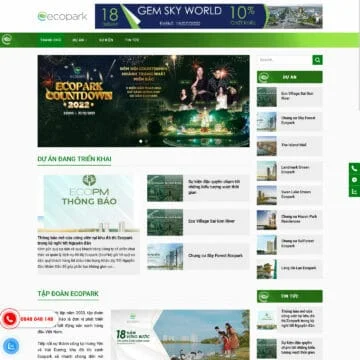Screen dimensions: 360x360
Task: Open sidebar thumbnail for Eco Village Sai Gon River
Action: point(267,97)
